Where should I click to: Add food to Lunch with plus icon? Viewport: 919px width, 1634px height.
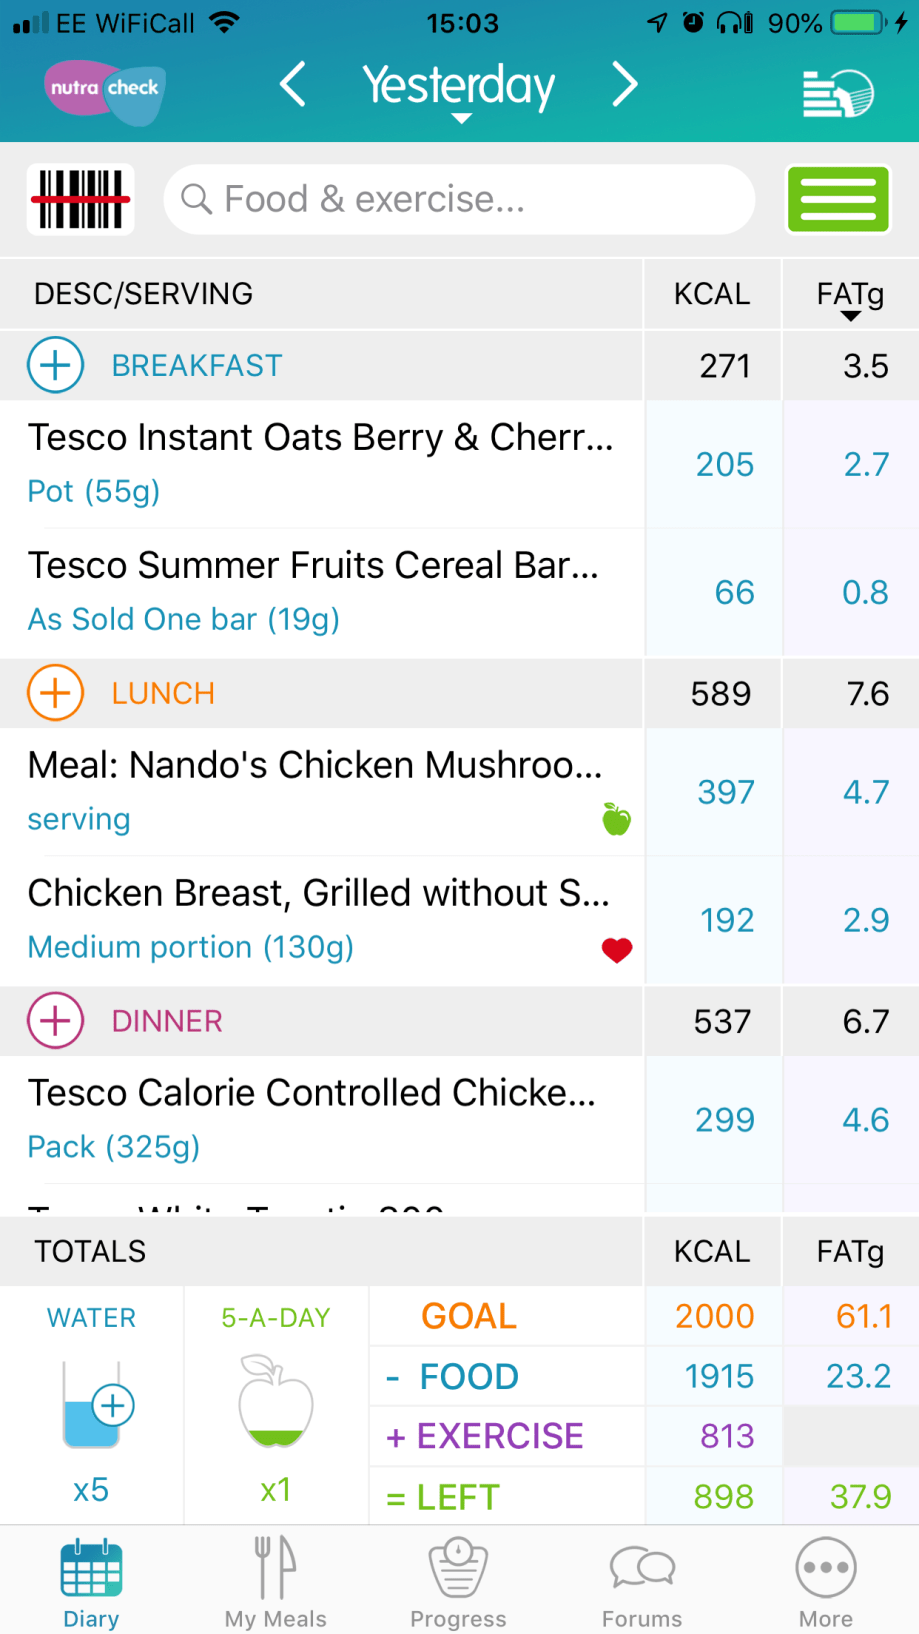(56, 693)
